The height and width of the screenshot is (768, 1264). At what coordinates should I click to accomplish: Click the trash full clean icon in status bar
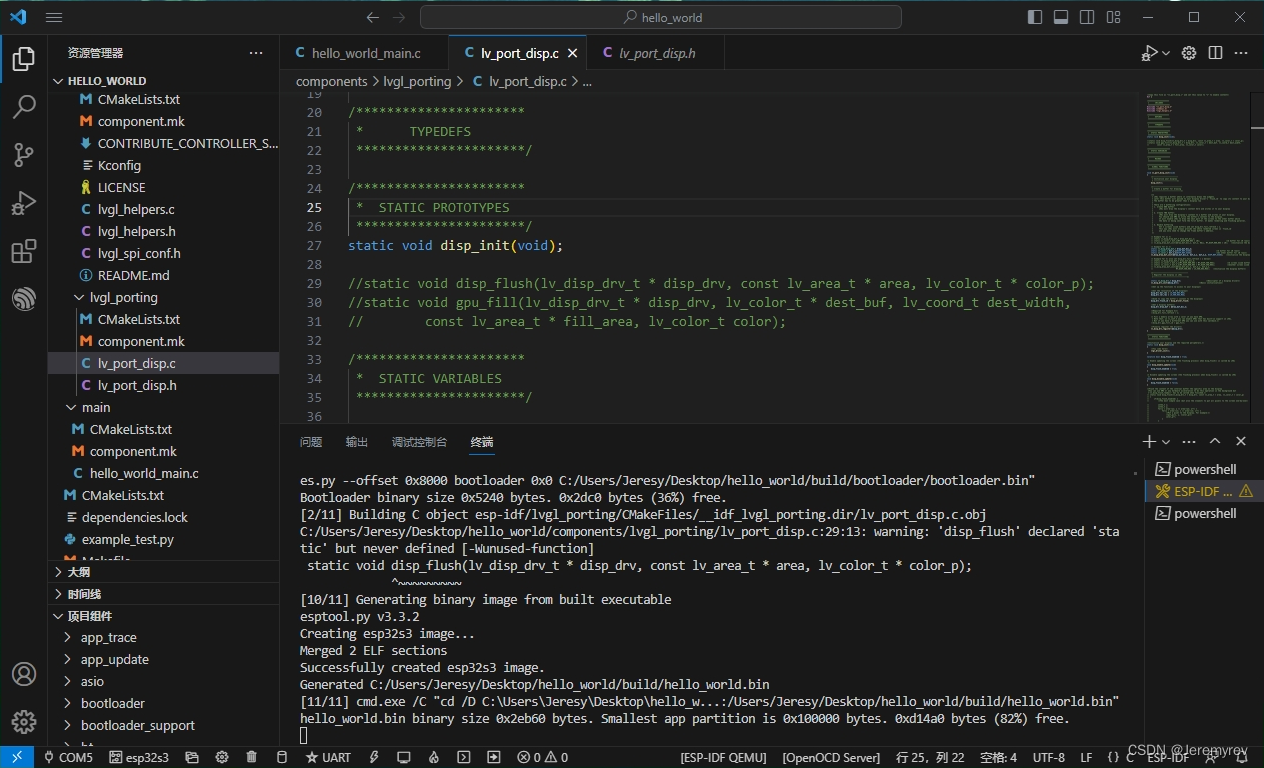pos(252,758)
